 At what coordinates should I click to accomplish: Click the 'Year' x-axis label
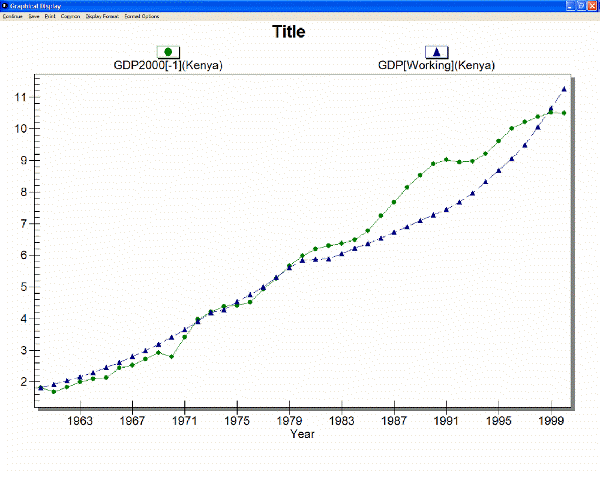[x=303, y=434]
